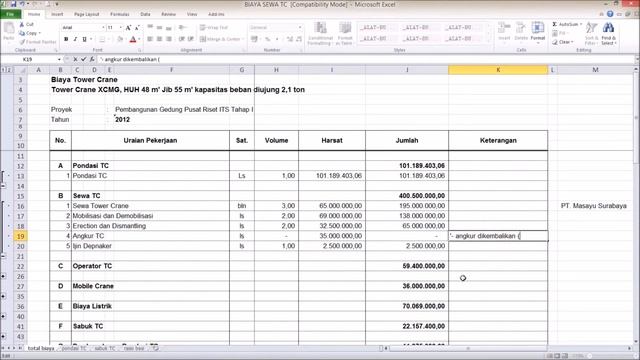The height and width of the screenshot is (360, 640).
Task: Open Find & Select binoculars
Action: point(608,33)
